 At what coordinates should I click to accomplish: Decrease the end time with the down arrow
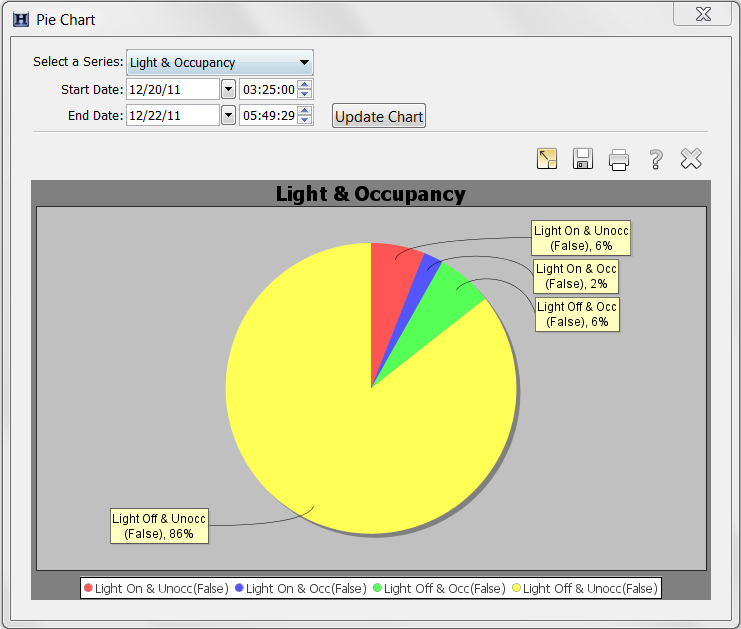point(305,120)
